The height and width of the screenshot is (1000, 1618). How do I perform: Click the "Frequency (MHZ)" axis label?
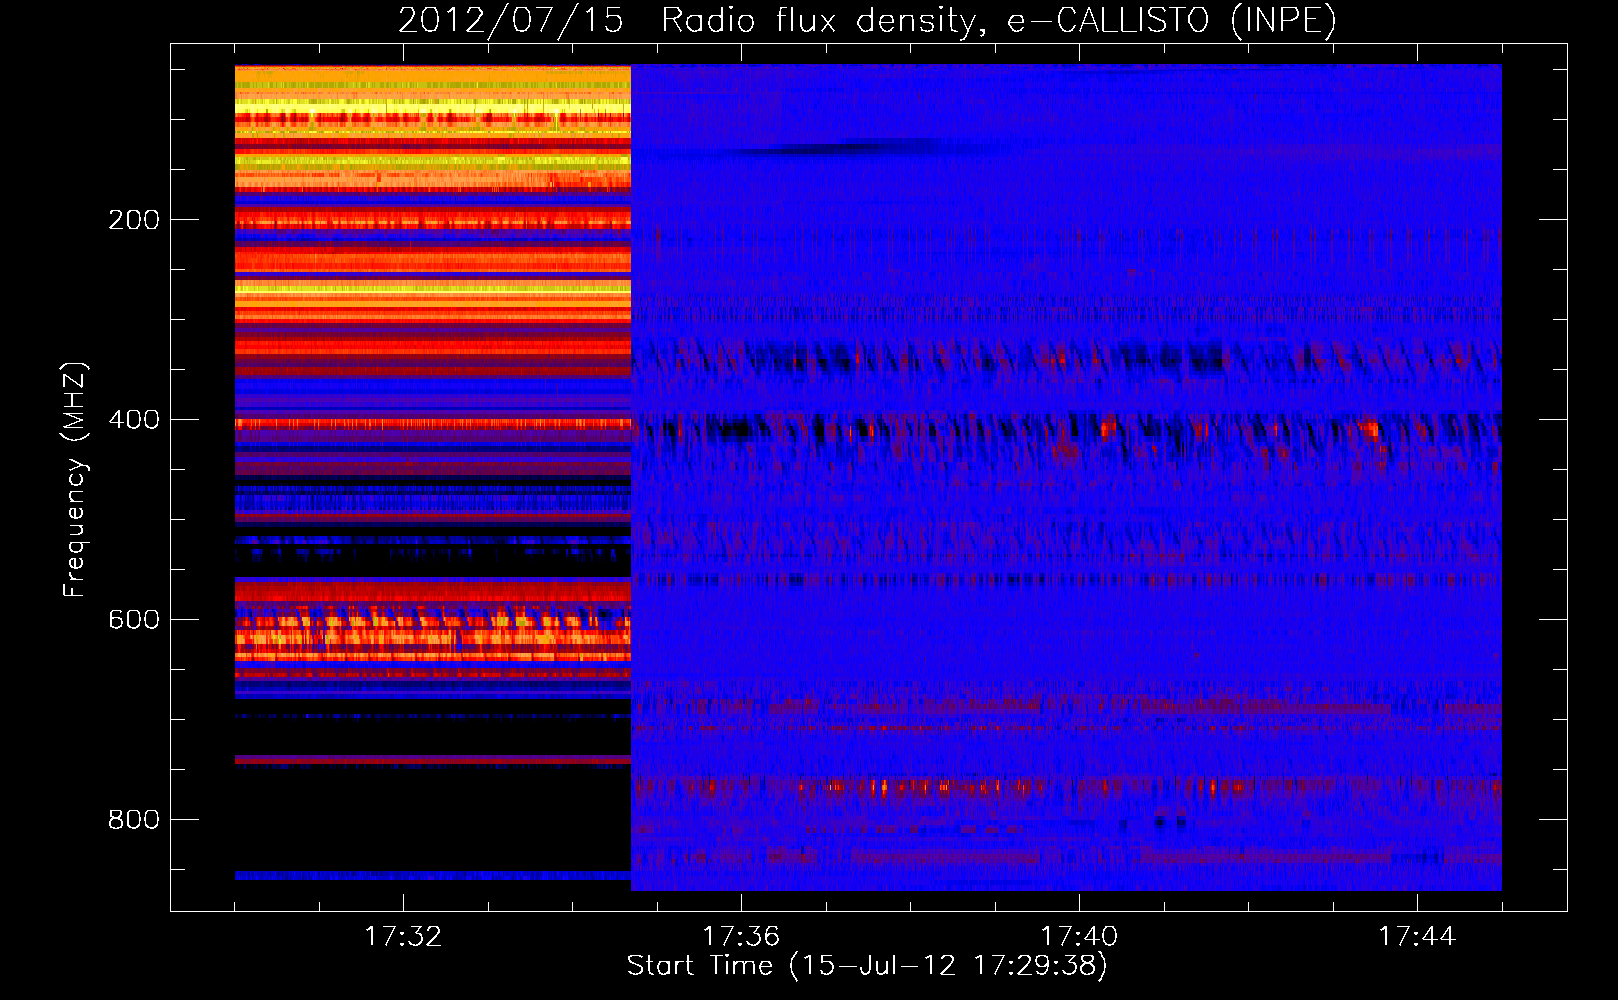coord(74,480)
